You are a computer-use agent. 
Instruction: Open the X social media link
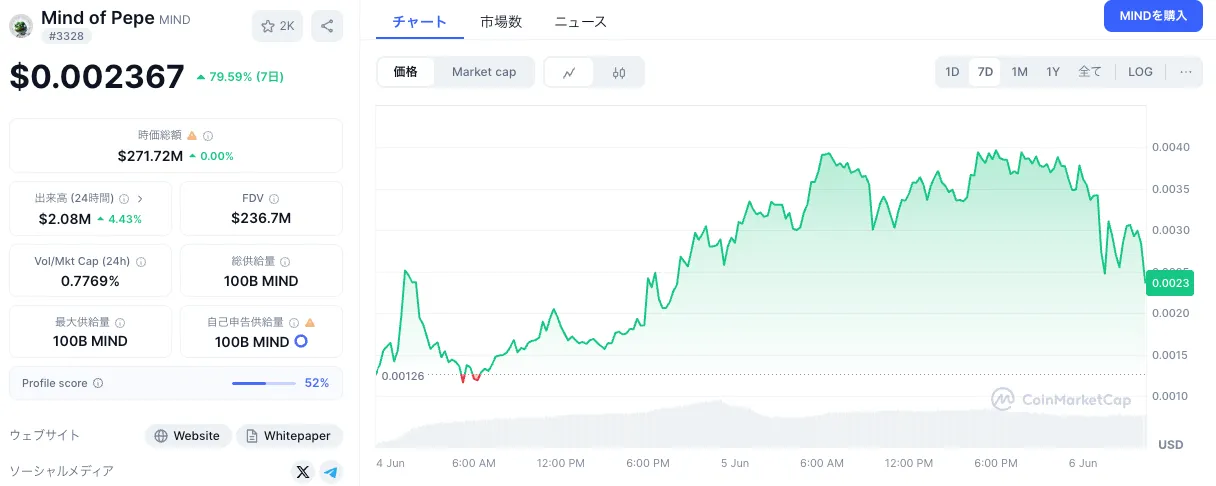(303, 471)
